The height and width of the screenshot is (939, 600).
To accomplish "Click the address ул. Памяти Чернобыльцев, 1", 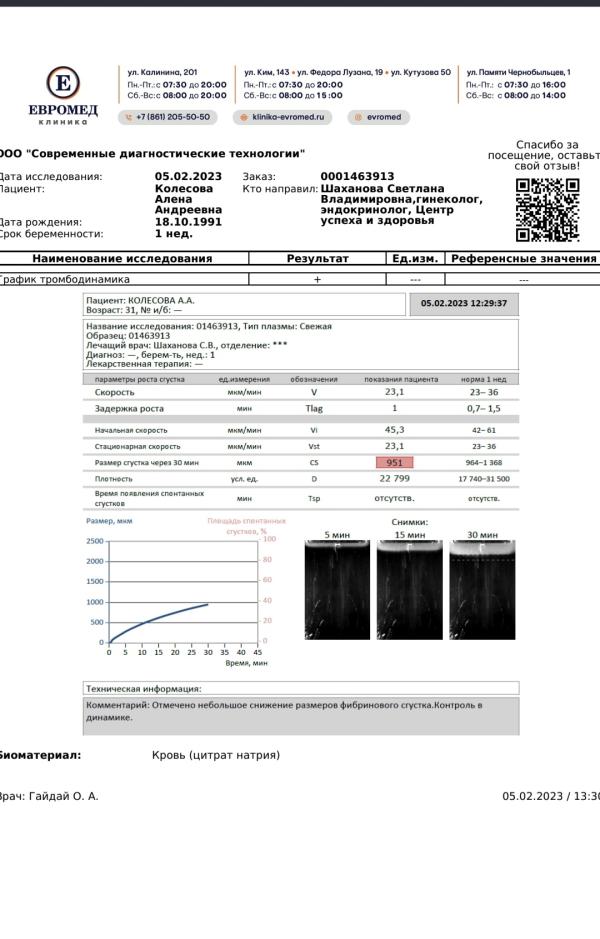I will point(518,72).
